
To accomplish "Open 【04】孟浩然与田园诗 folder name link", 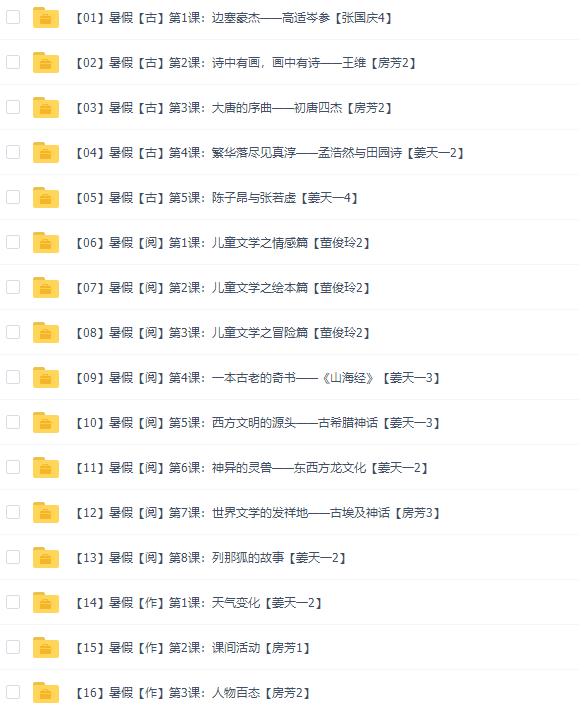I will pyautogui.click(x=270, y=153).
